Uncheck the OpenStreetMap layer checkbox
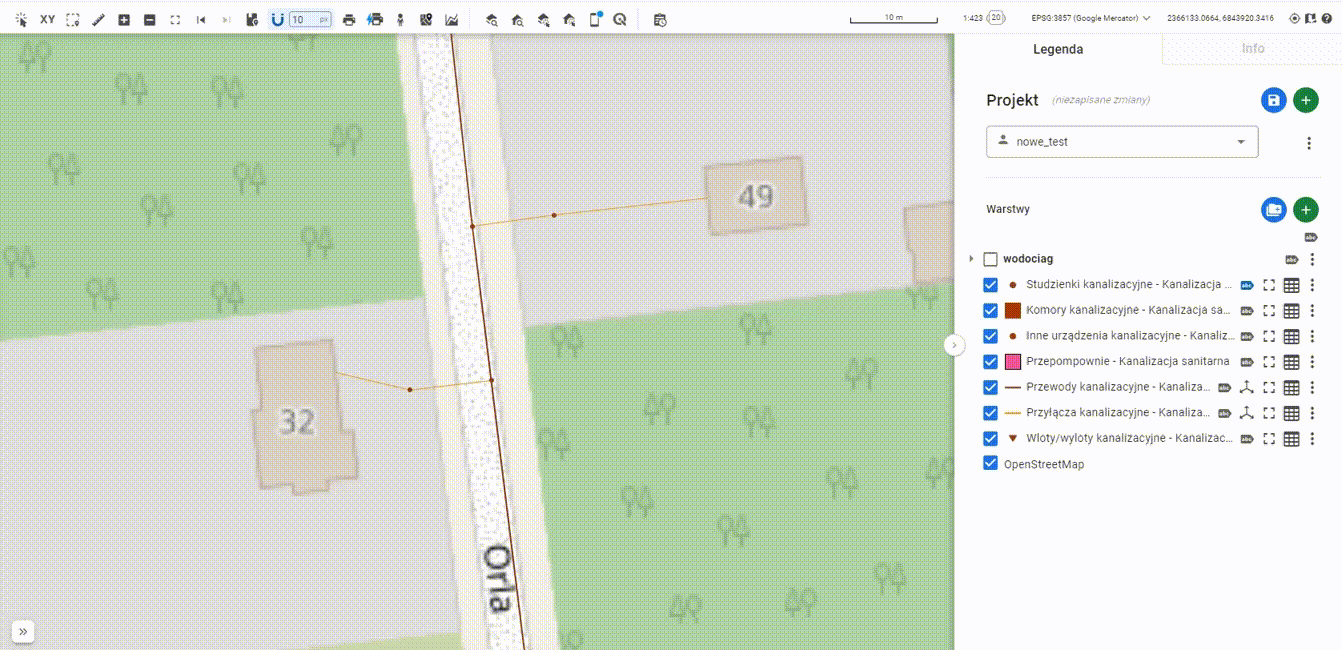The width and height of the screenshot is (1342, 650). (991, 464)
